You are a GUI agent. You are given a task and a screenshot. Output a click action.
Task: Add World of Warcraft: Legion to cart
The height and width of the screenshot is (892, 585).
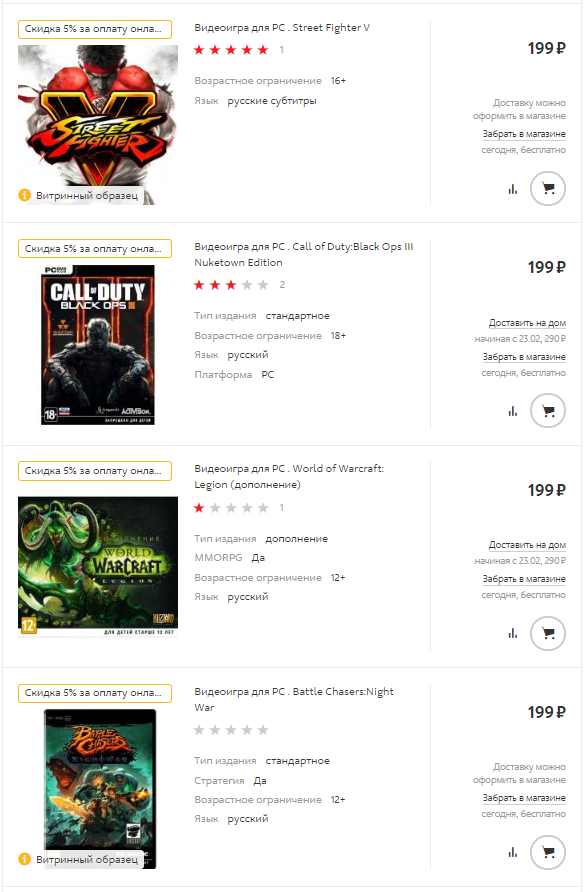(547, 633)
